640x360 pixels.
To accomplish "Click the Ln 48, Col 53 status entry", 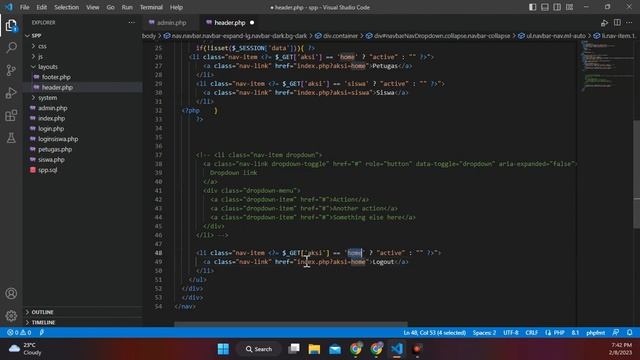I will (434, 333).
